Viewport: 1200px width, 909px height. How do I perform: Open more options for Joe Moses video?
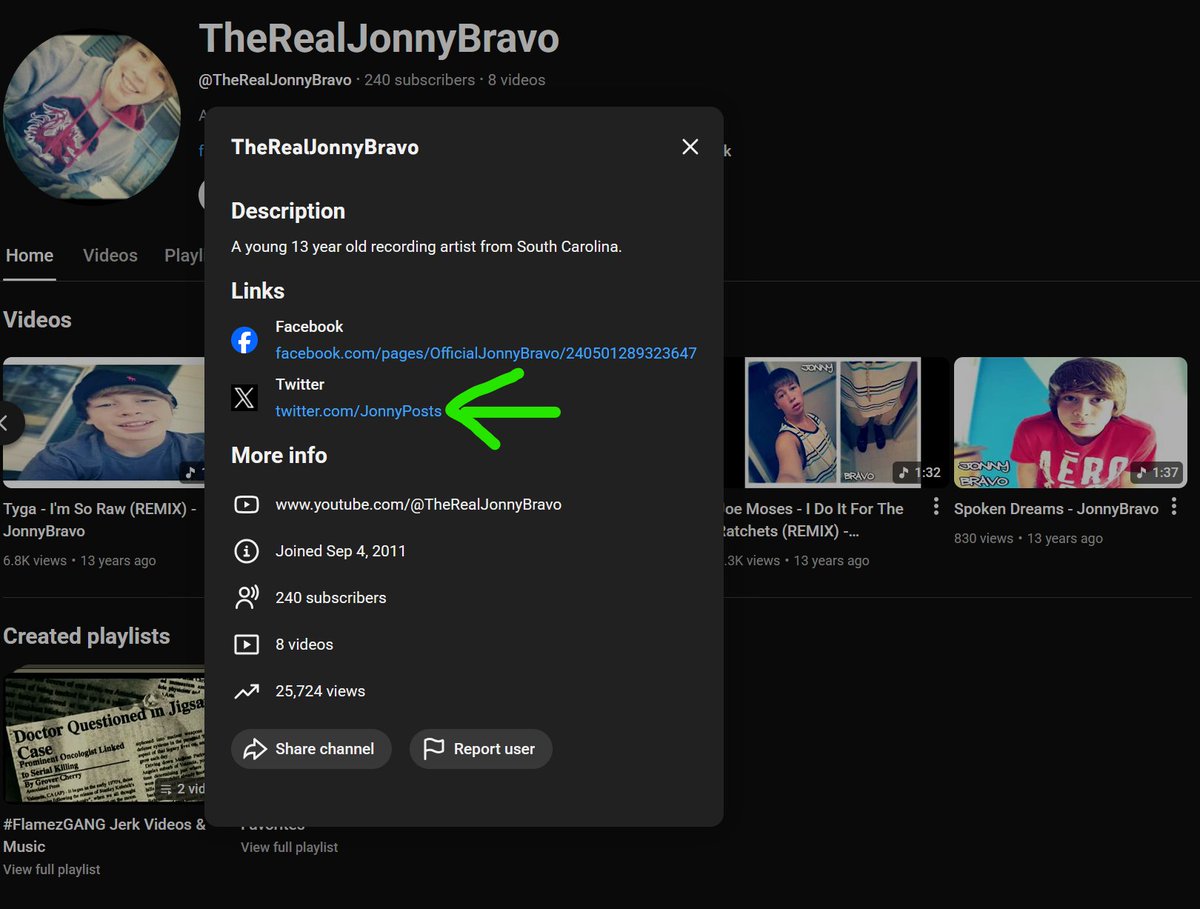point(936,507)
